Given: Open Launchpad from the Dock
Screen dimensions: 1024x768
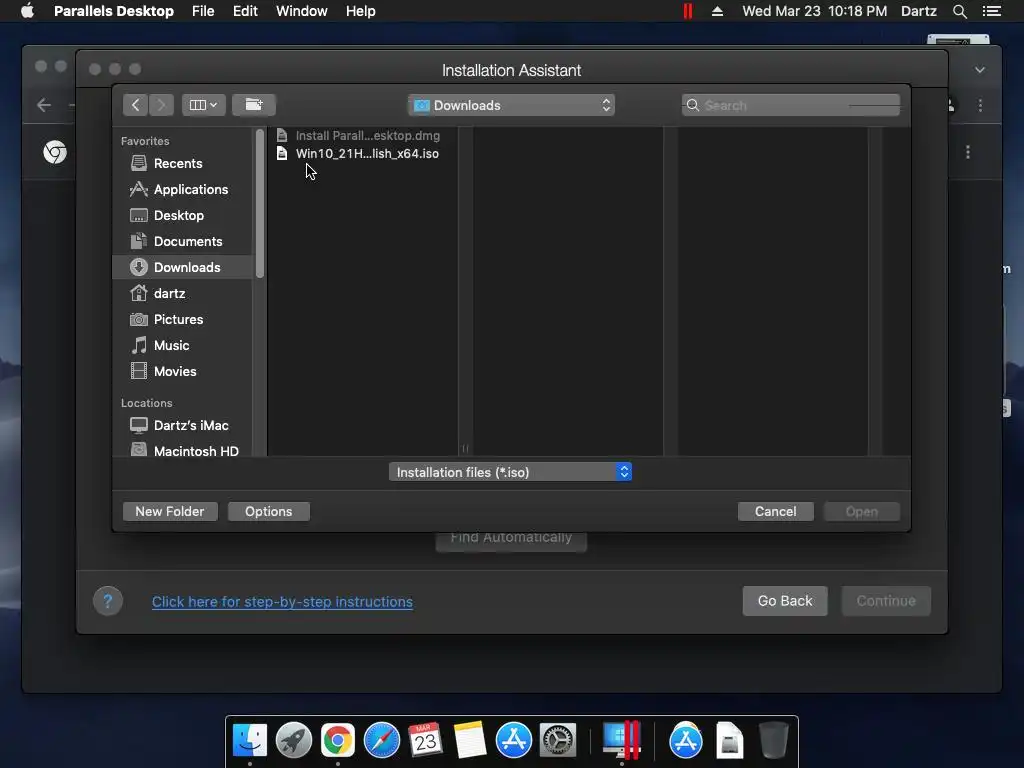Looking at the screenshot, I should click(x=294, y=741).
